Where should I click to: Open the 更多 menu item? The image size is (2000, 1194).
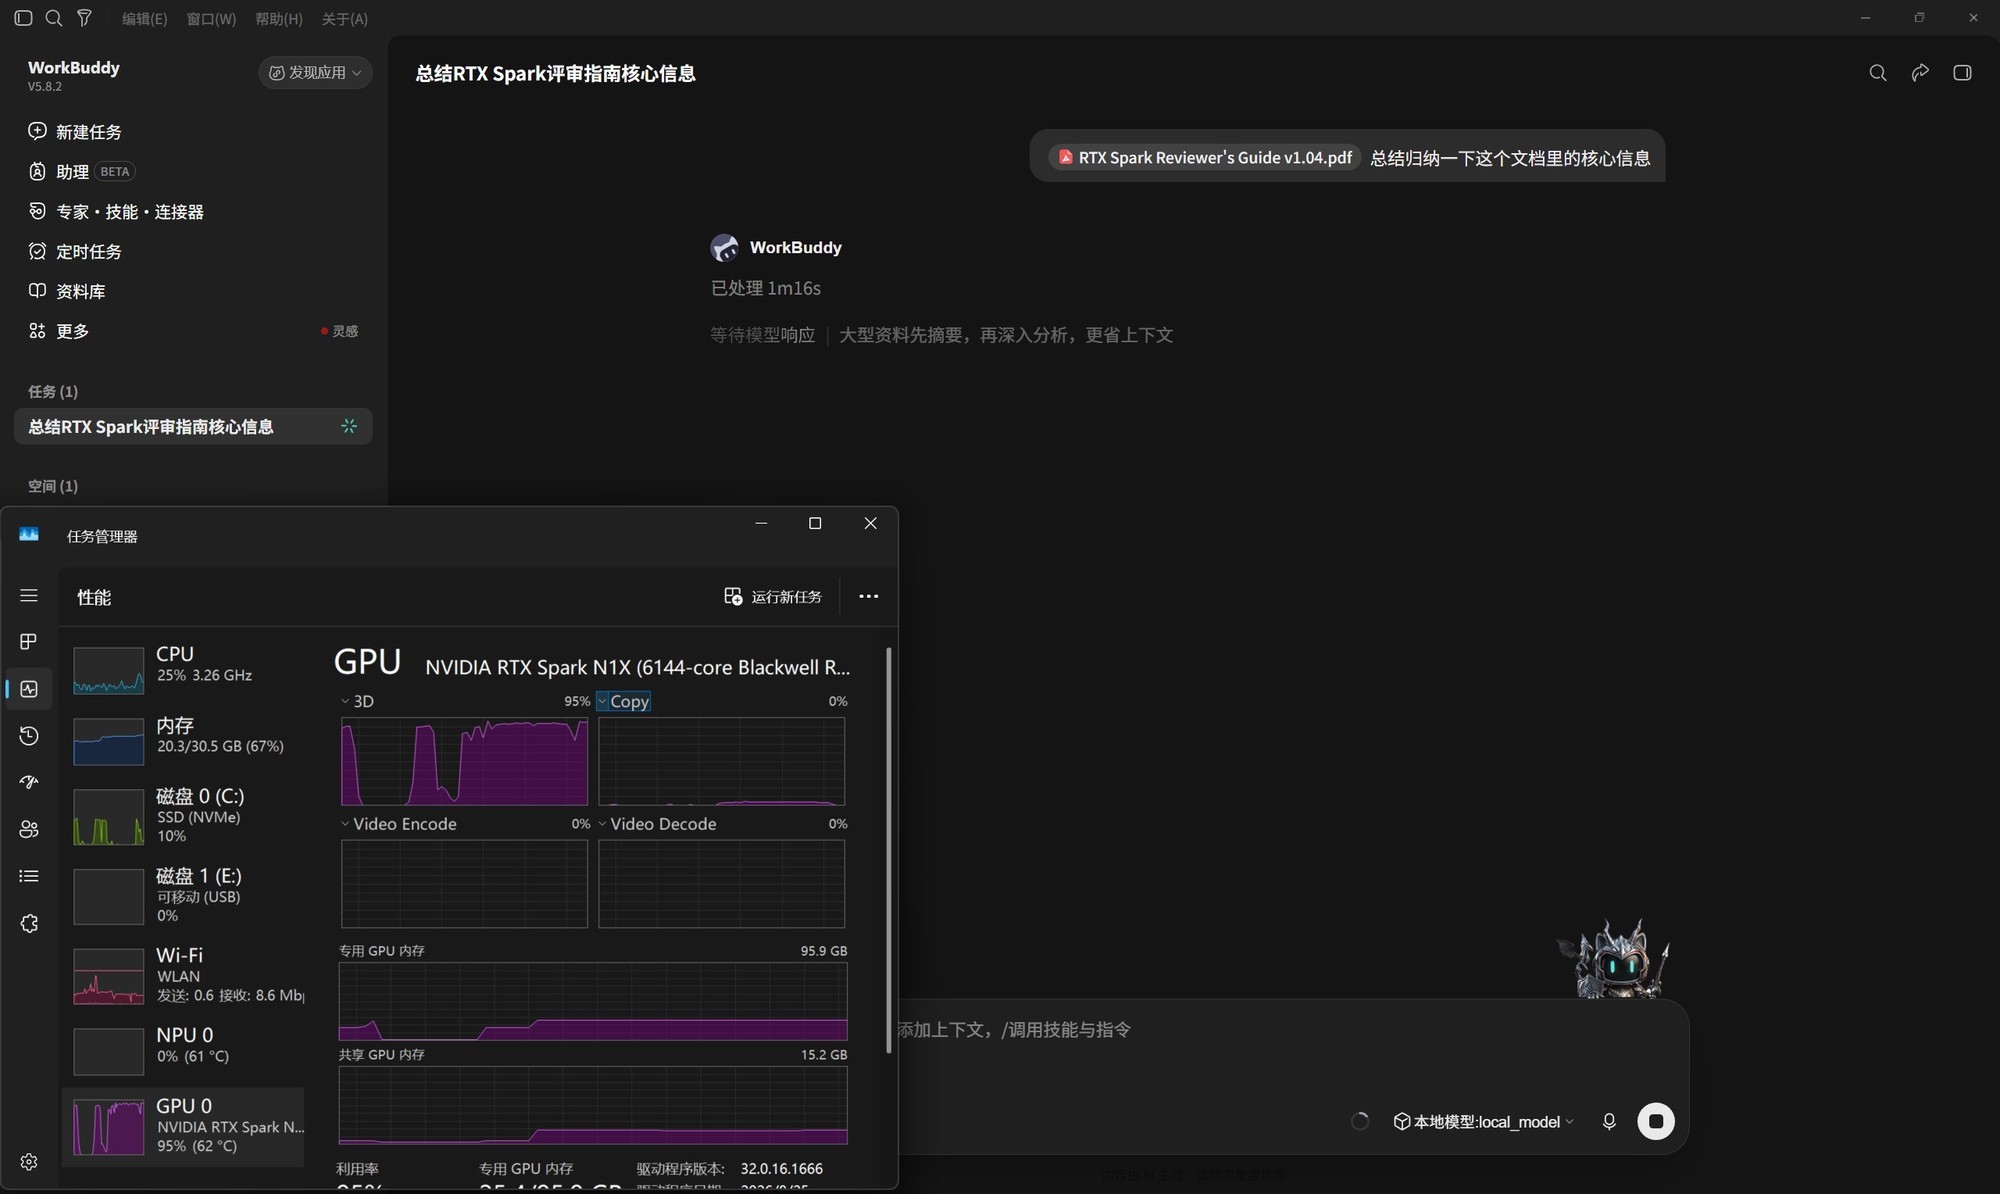coord(59,331)
